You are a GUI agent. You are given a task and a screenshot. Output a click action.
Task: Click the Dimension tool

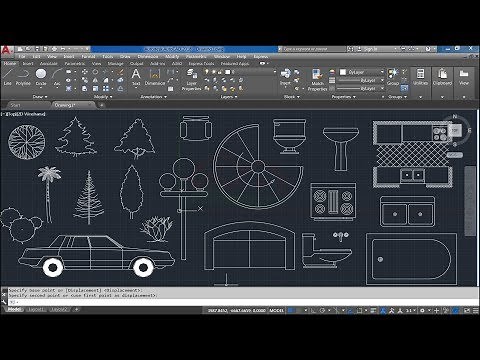click(x=155, y=77)
